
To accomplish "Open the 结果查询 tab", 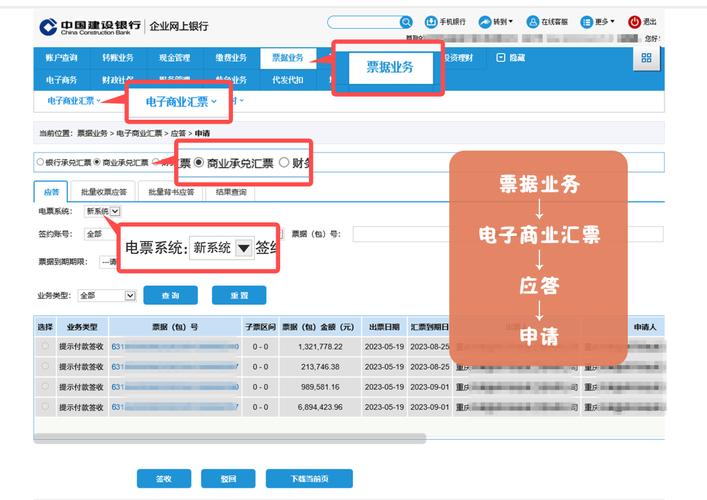I will pyautogui.click(x=231, y=191).
